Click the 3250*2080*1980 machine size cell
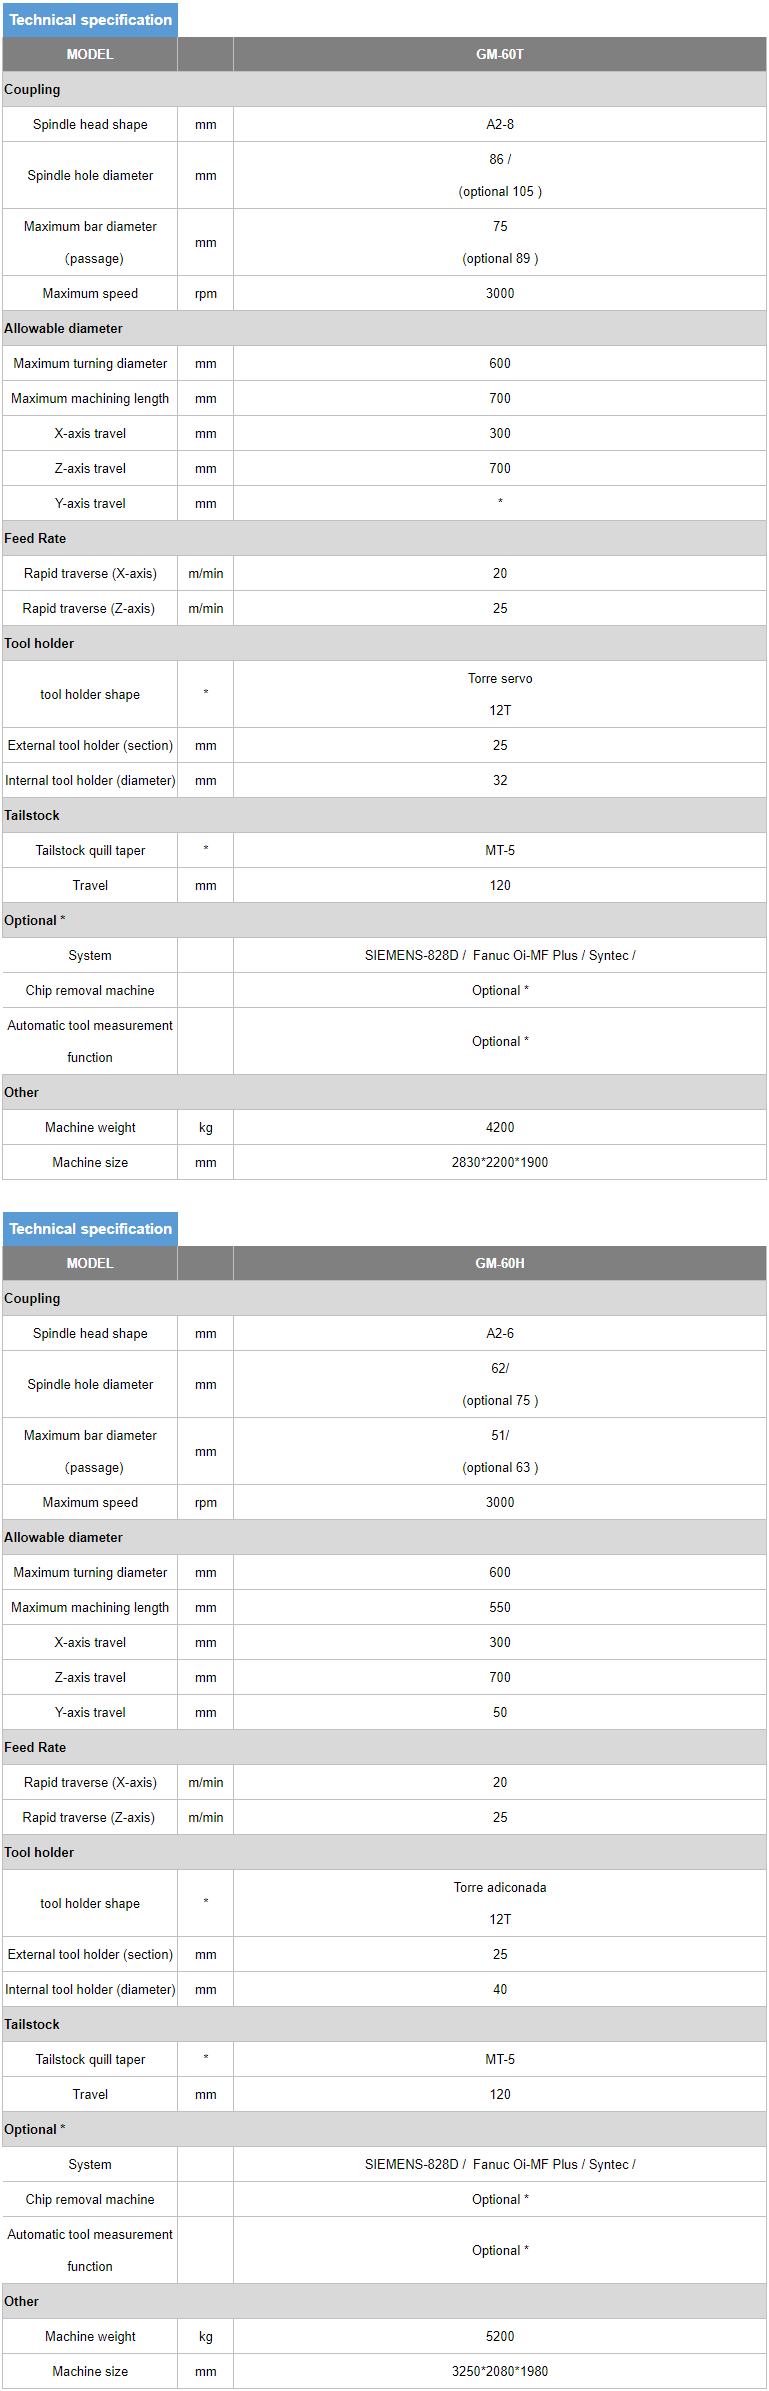The image size is (769, 2391). tap(500, 2372)
